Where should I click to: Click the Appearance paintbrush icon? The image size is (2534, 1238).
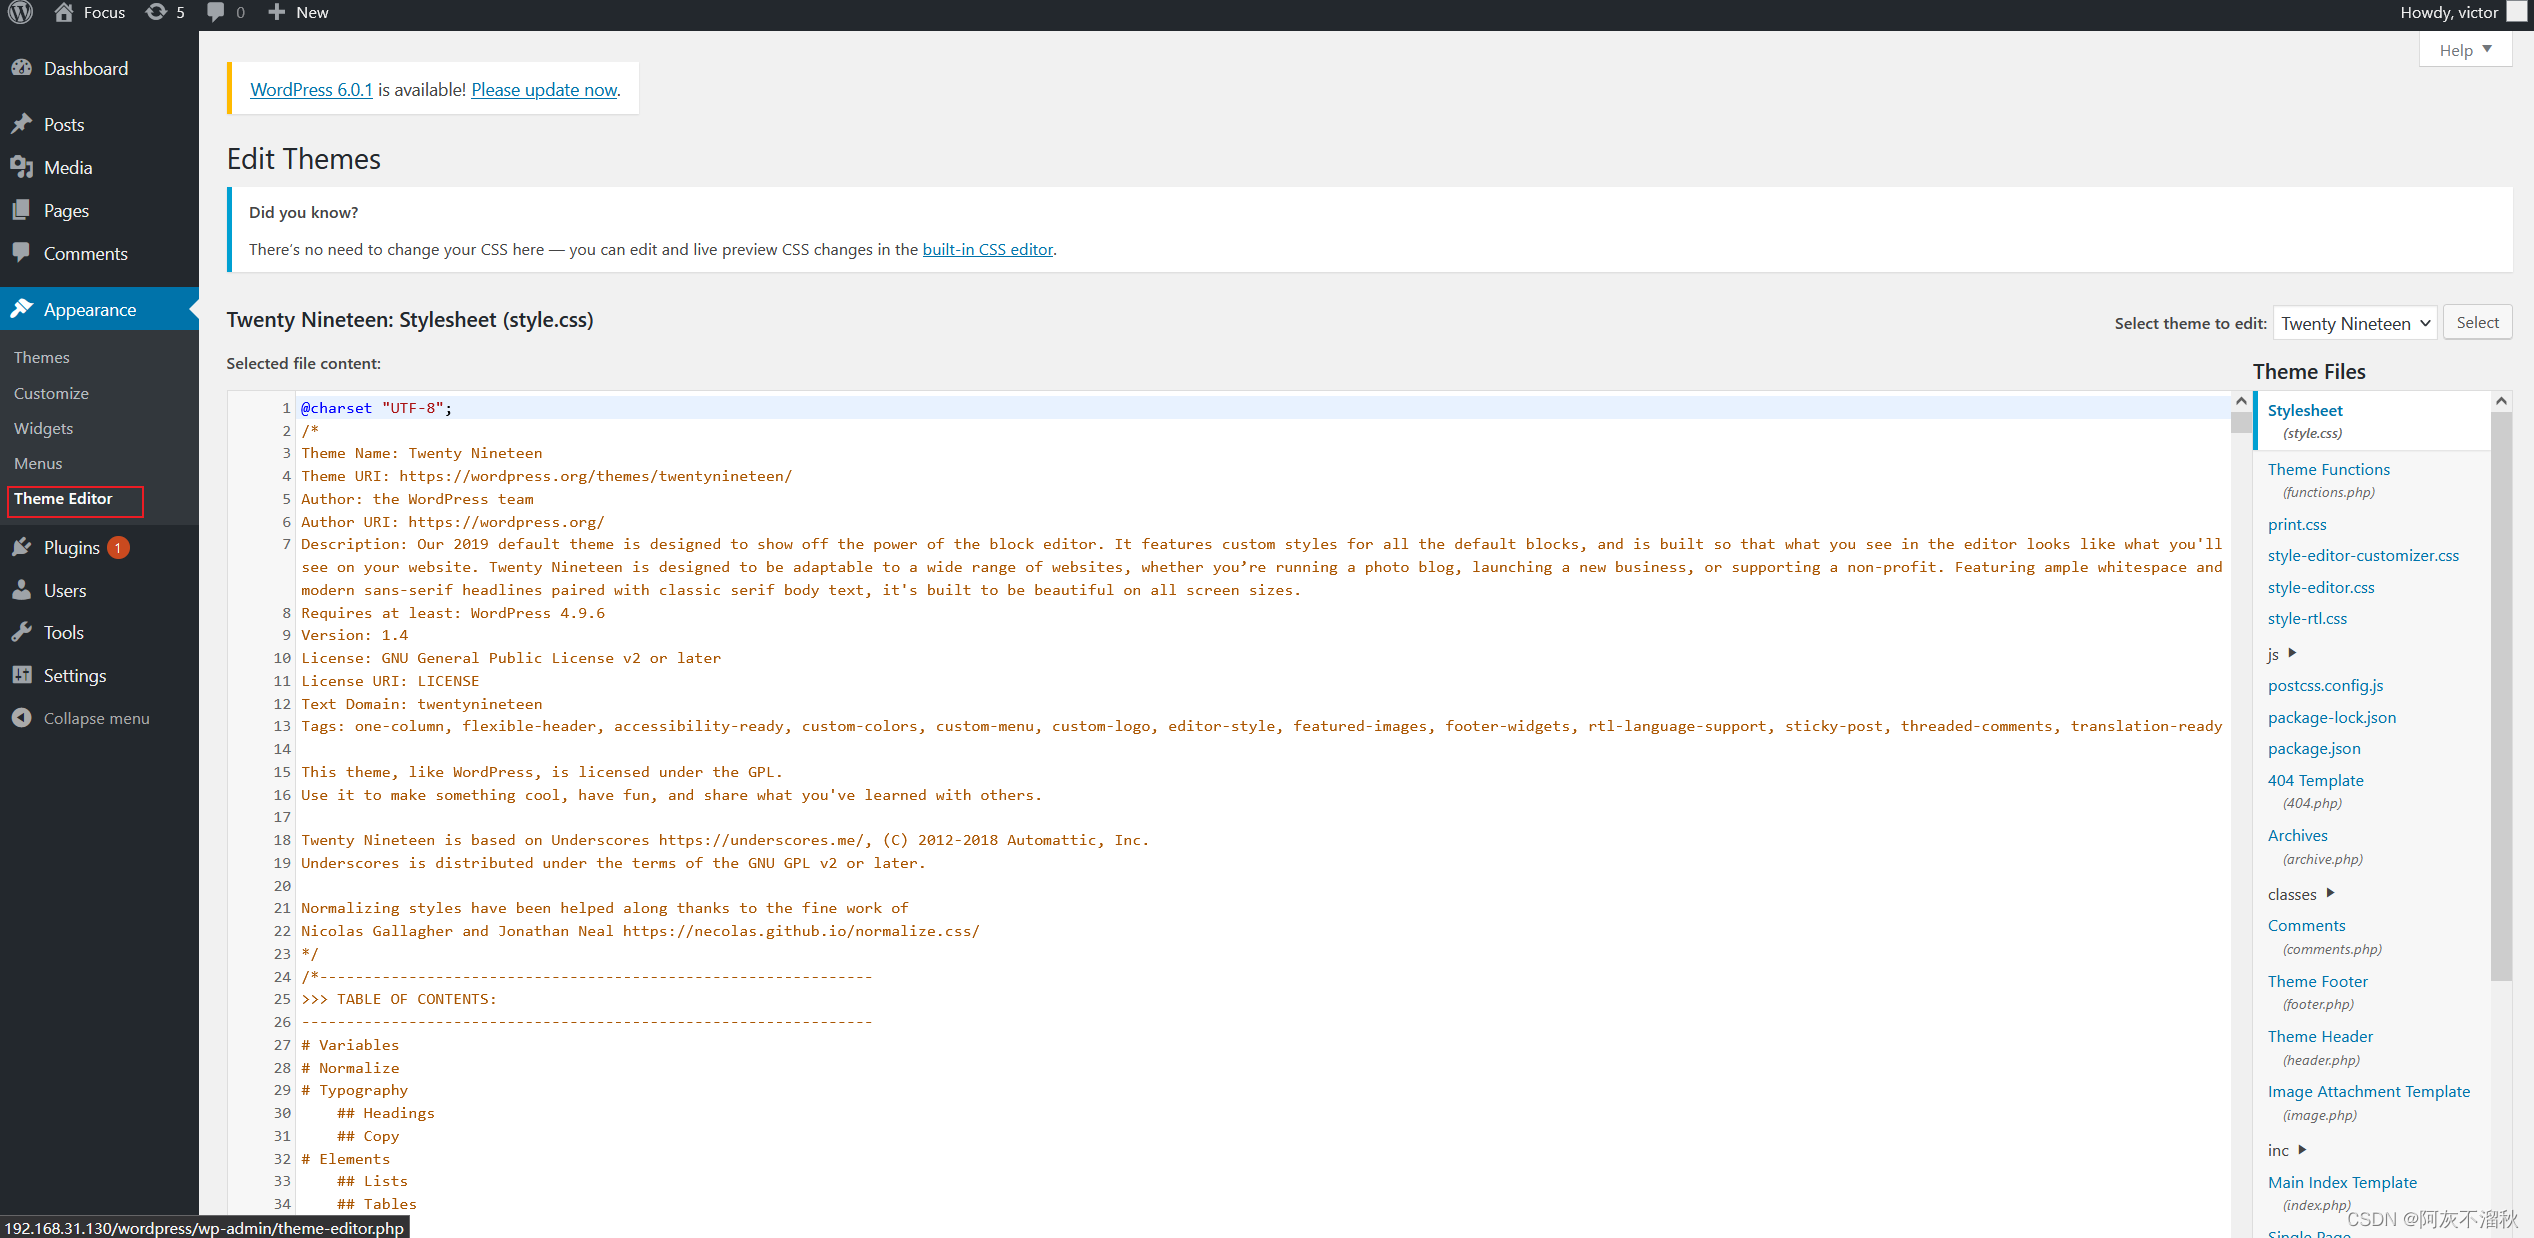click(22, 309)
